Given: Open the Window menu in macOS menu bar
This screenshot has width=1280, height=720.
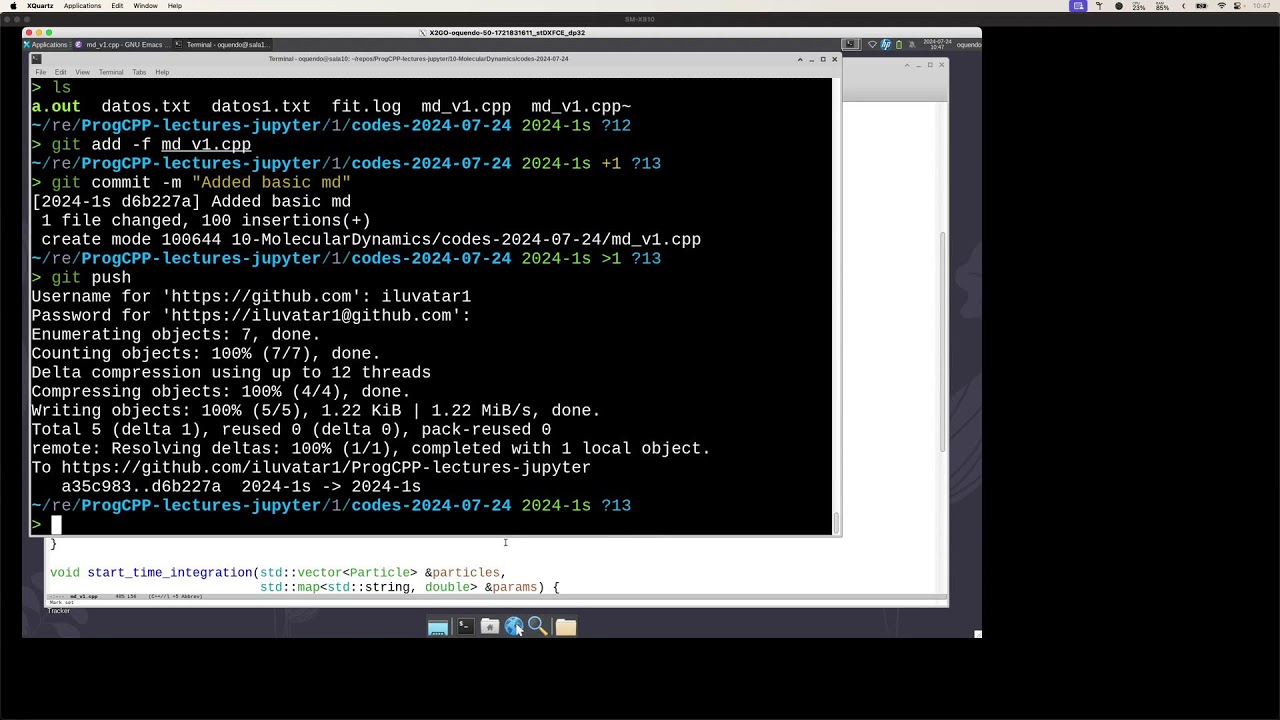Looking at the screenshot, I should coord(145,6).
